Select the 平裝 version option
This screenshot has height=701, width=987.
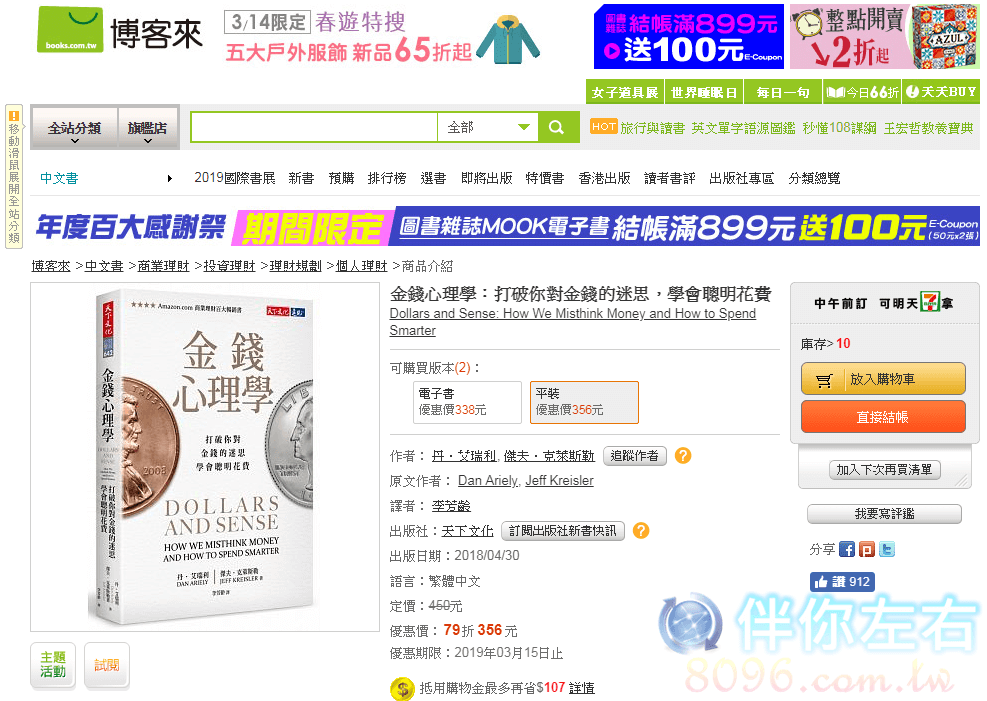point(584,402)
